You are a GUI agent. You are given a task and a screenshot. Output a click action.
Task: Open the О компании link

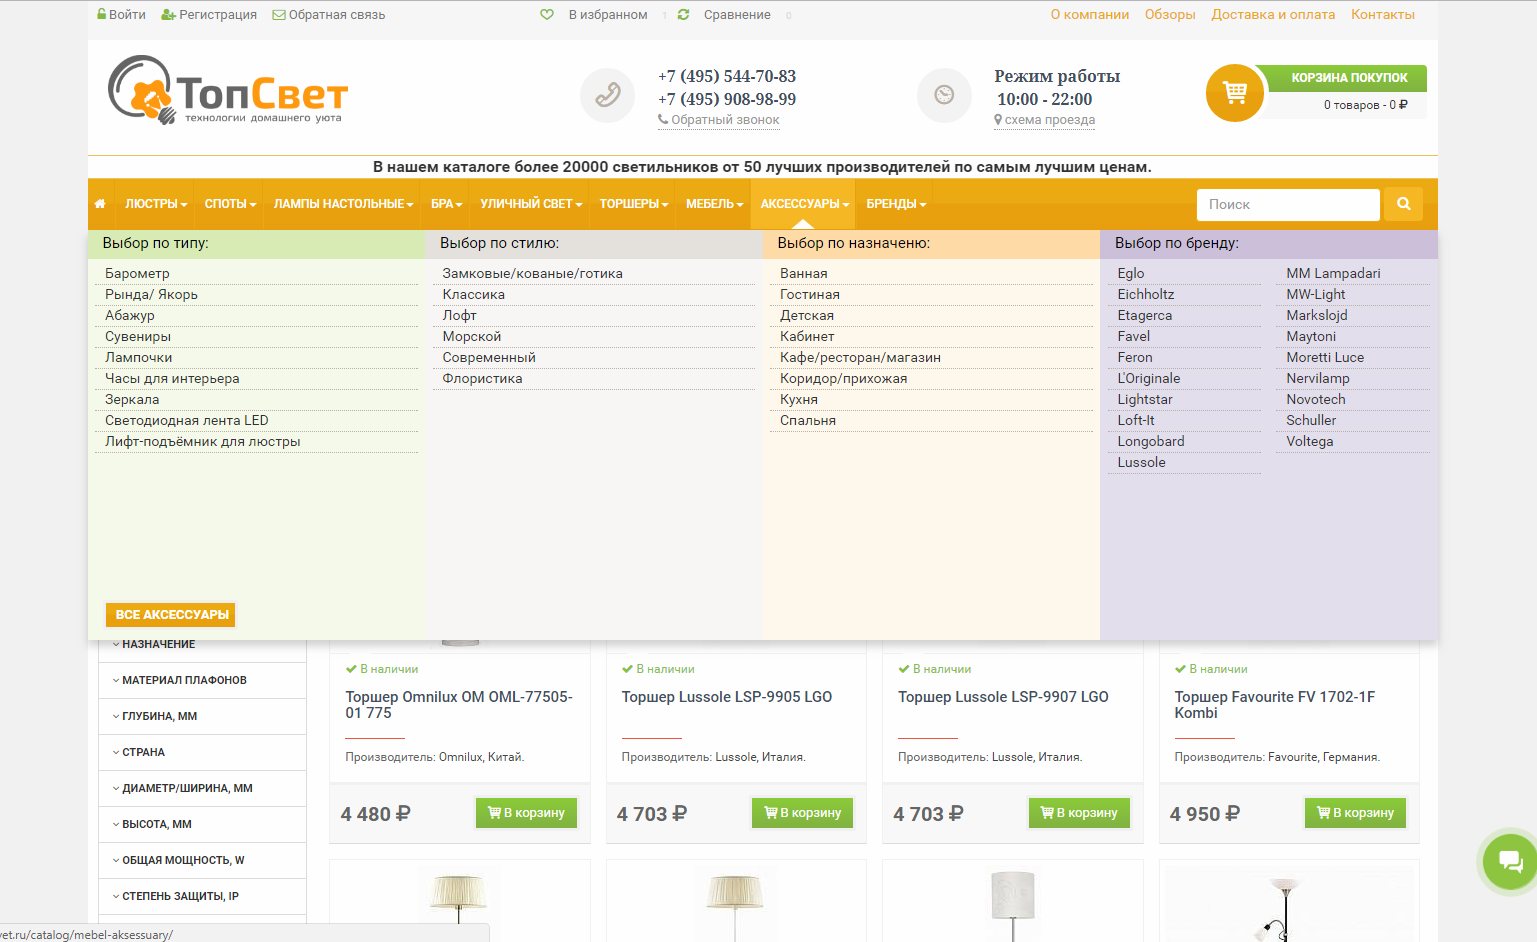pyautogui.click(x=1090, y=15)
